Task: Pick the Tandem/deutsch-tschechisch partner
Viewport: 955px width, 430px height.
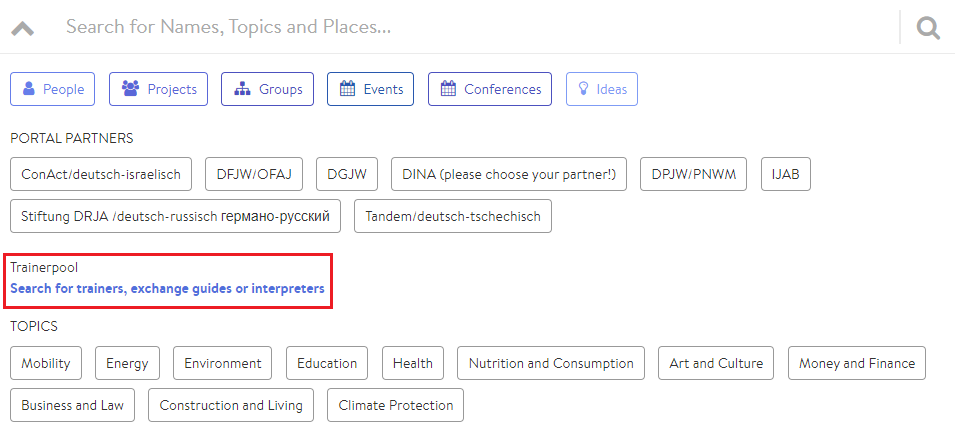Action: (453, 216)
